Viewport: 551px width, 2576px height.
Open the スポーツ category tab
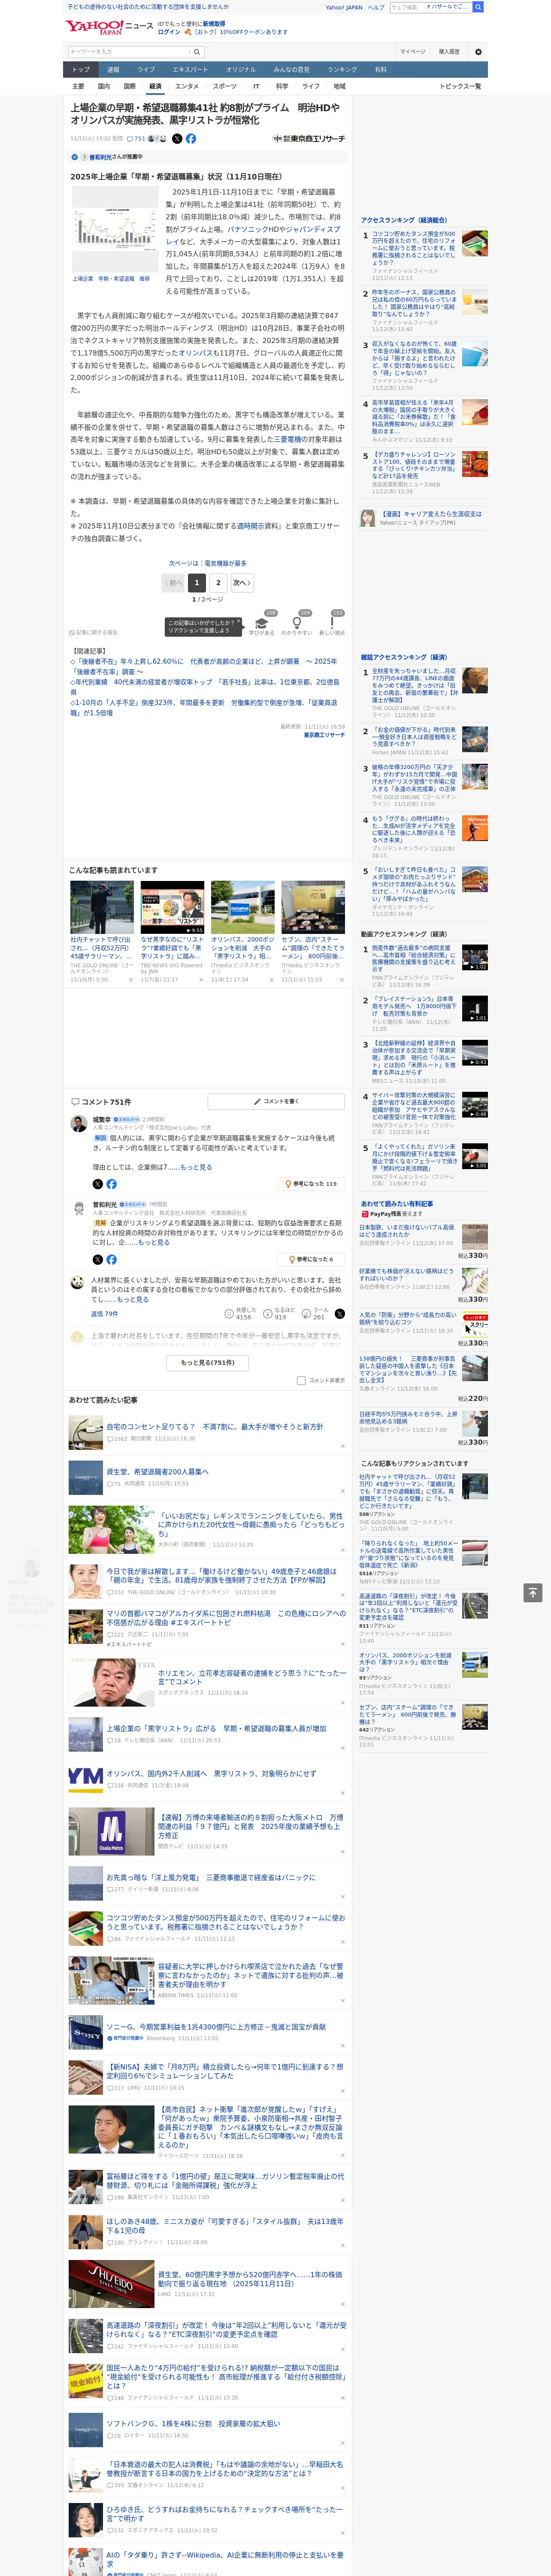click(225, 86)
